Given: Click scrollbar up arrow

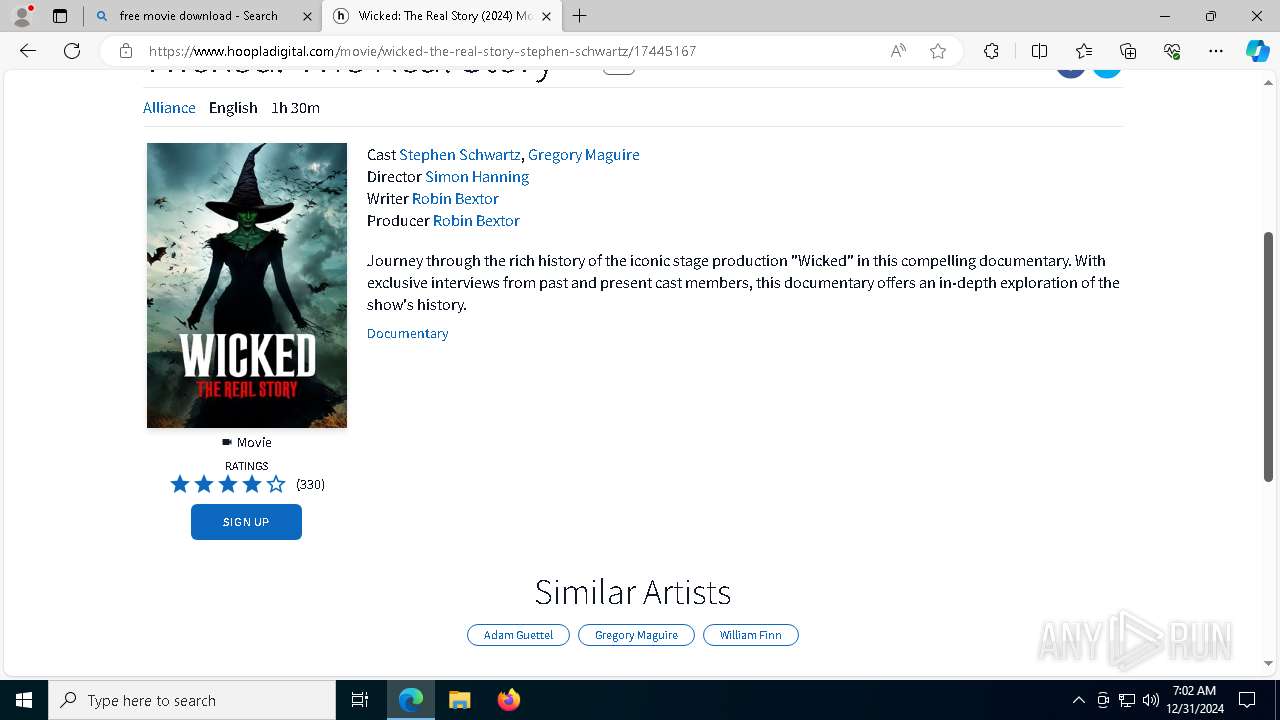Looking at the screenshot, I should coord(1269,81).
